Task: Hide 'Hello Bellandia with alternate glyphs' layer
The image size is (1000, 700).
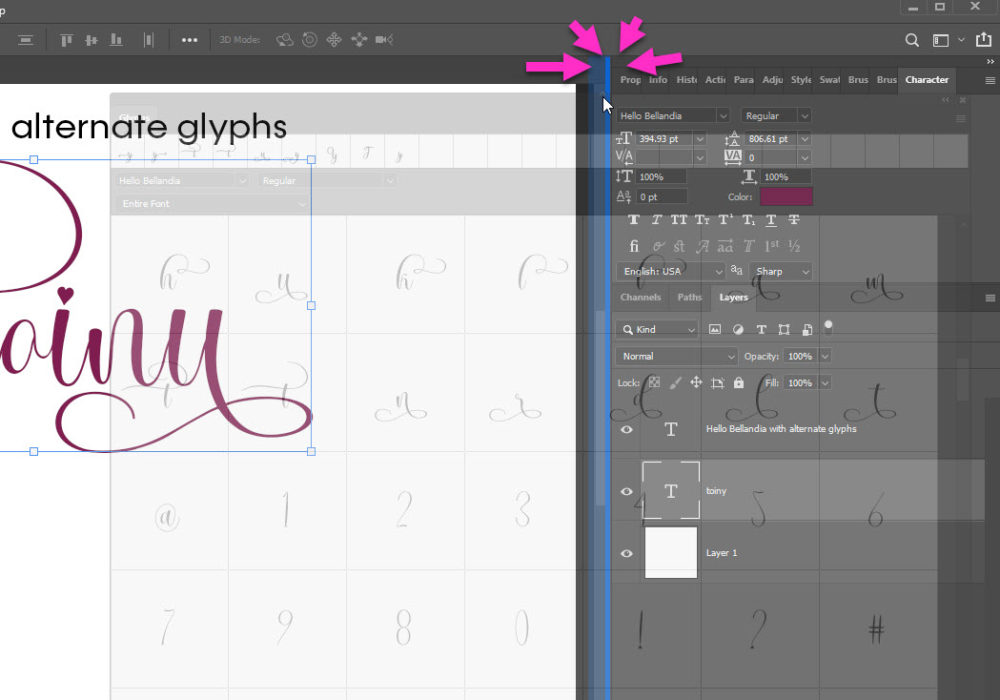Action: [627, 430]
